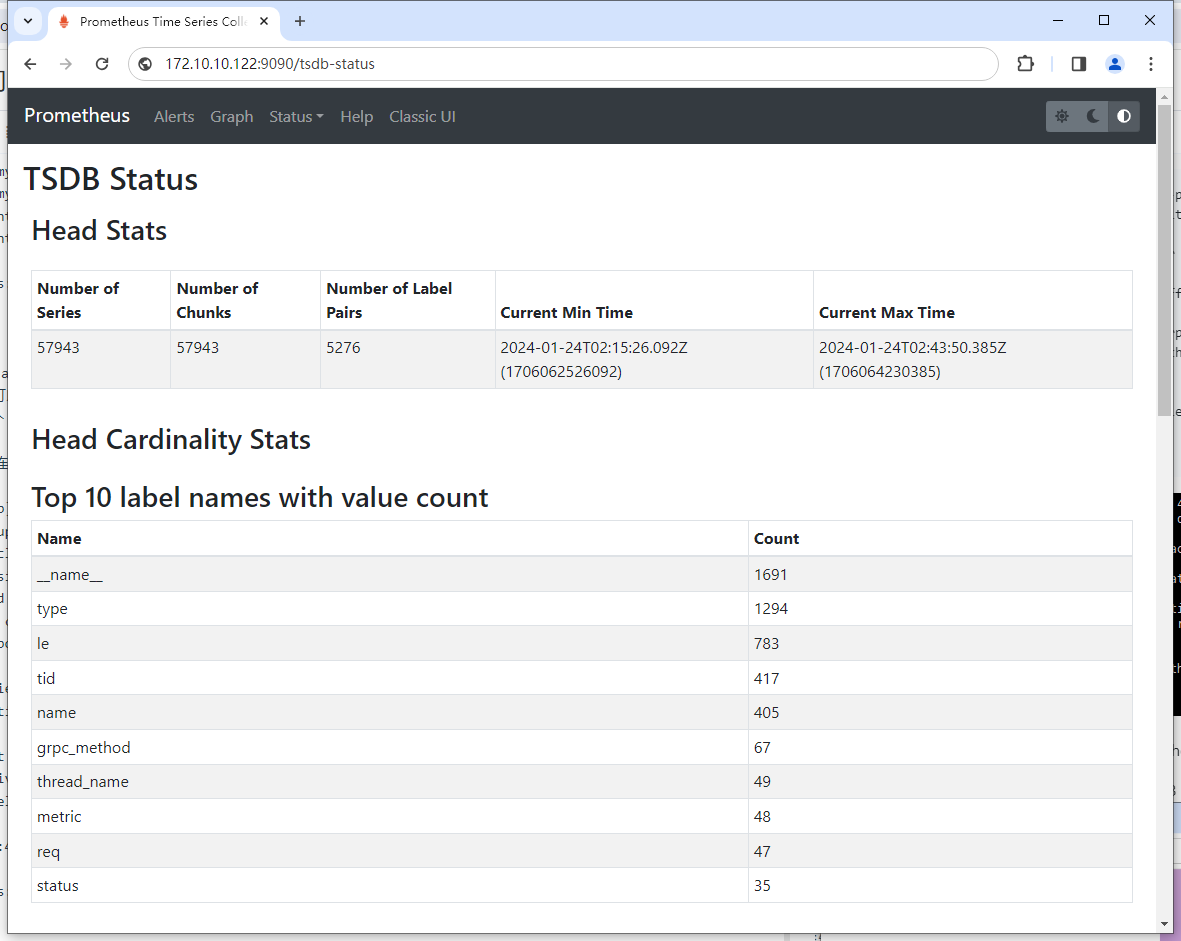Open the Help link
Image resolution: width=1181 pixels, height=941 pixels.
tap(356, 117)
